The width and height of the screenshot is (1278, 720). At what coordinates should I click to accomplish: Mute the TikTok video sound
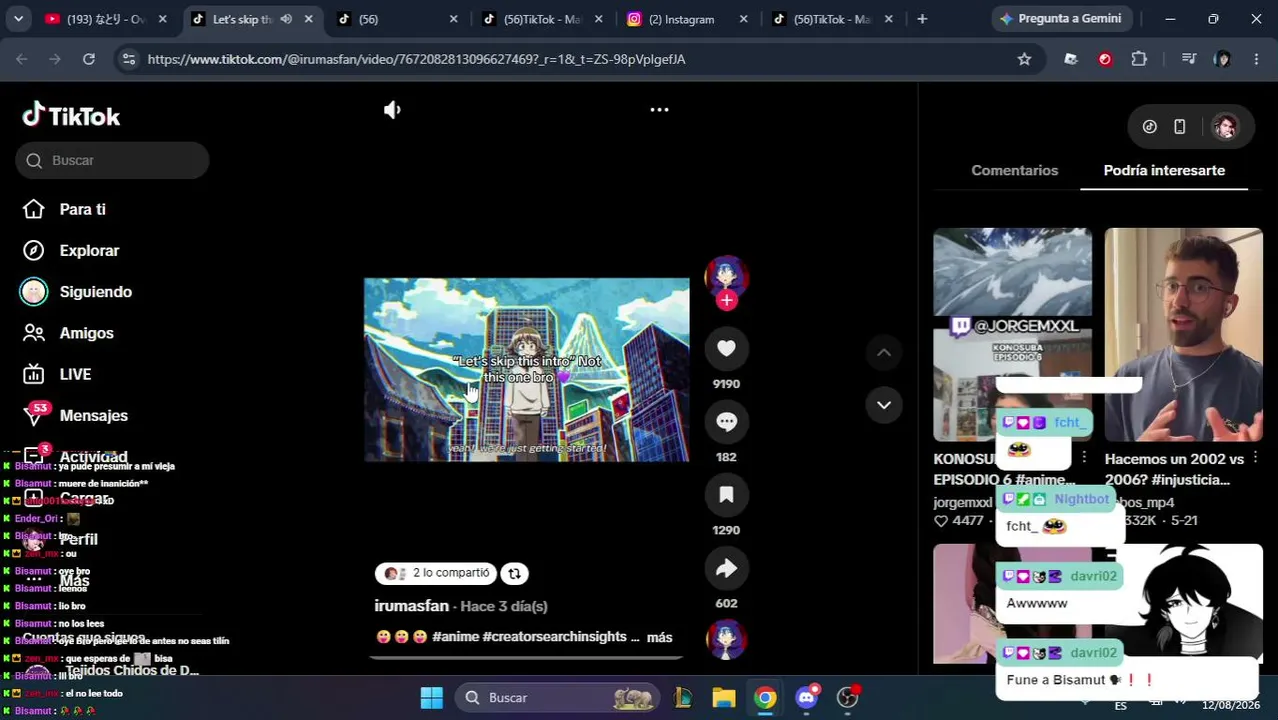pyautogui.click(x=392, y=110)
